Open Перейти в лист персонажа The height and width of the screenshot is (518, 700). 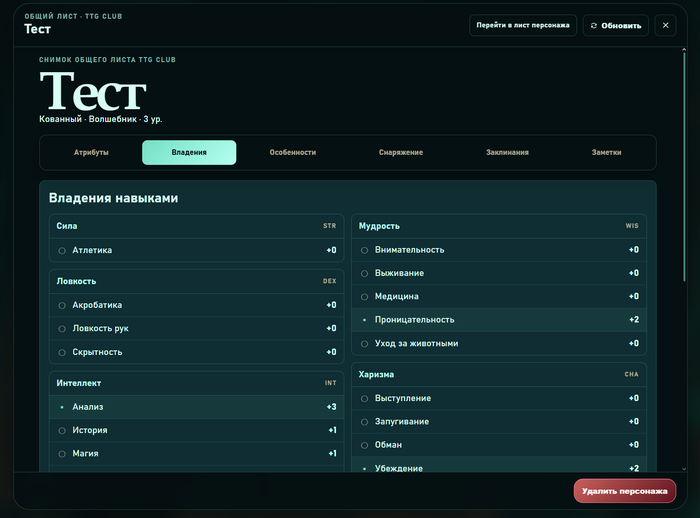click(x=523, y=25)
